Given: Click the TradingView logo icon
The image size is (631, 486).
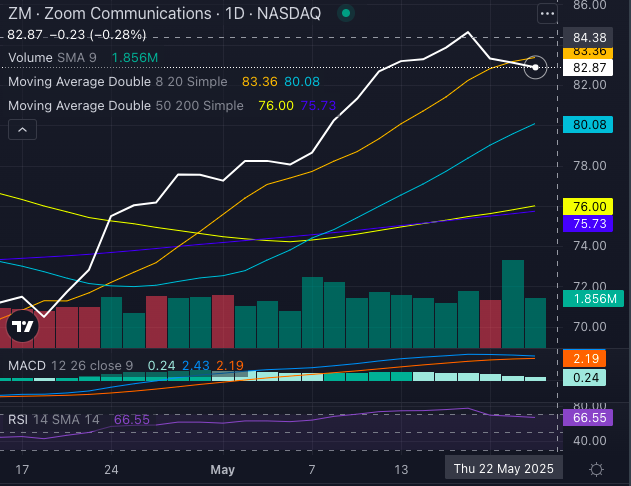Looking at the screenshot, I should coord(23,326).
